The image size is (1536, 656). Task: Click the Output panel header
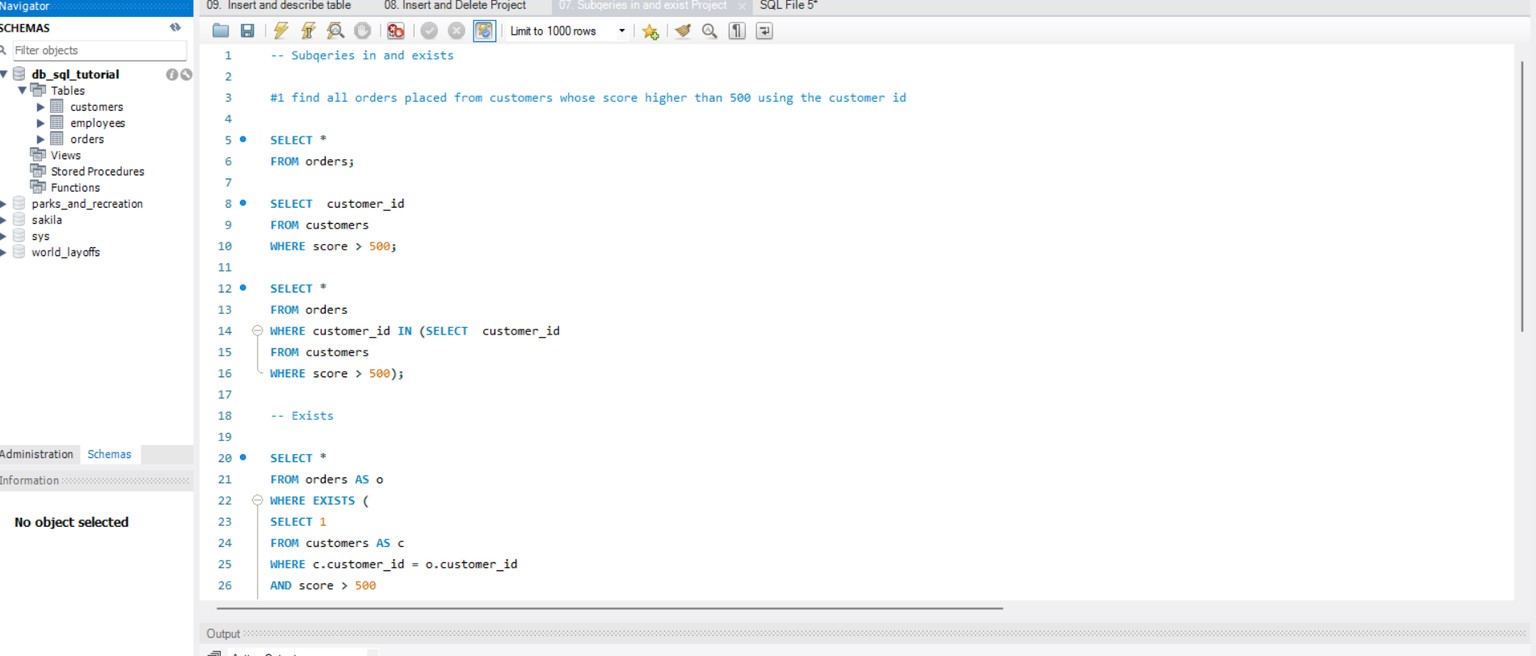[x=865, y=633]
